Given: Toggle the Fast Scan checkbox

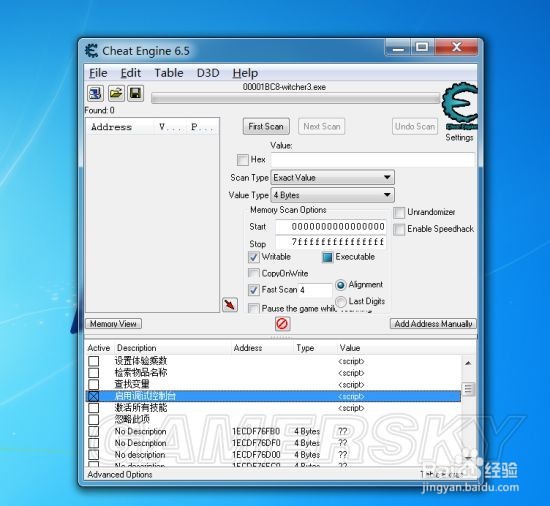Looking at the screenshot, I should click(x=254, y=290).
